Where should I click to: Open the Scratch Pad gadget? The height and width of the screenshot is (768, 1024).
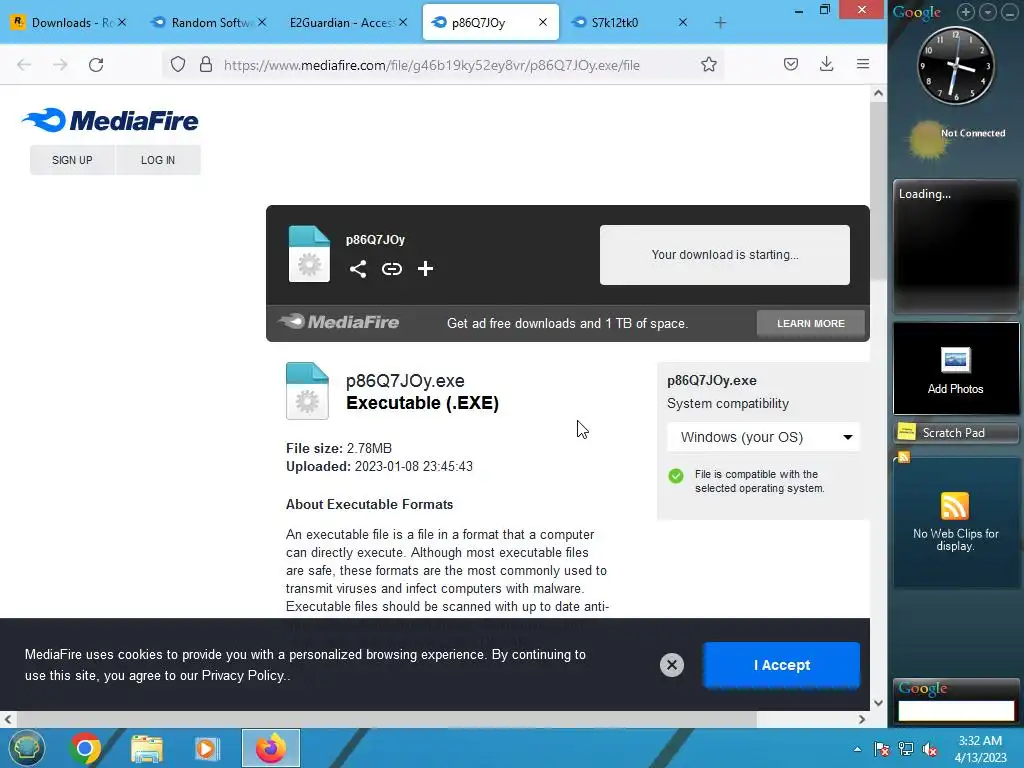point(955,432)
